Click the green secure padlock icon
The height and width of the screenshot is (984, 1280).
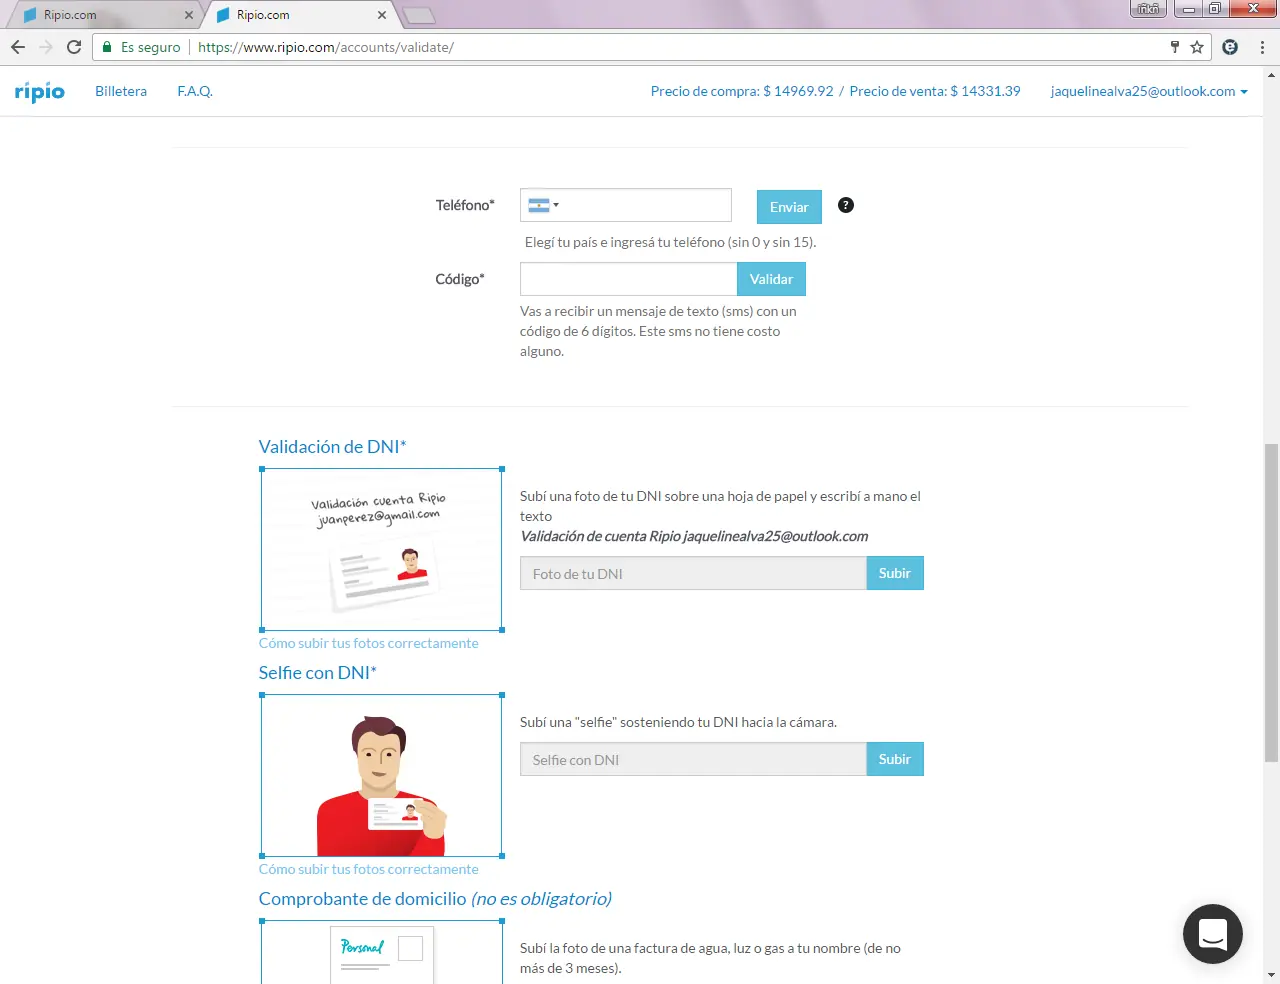pos(107,47)
